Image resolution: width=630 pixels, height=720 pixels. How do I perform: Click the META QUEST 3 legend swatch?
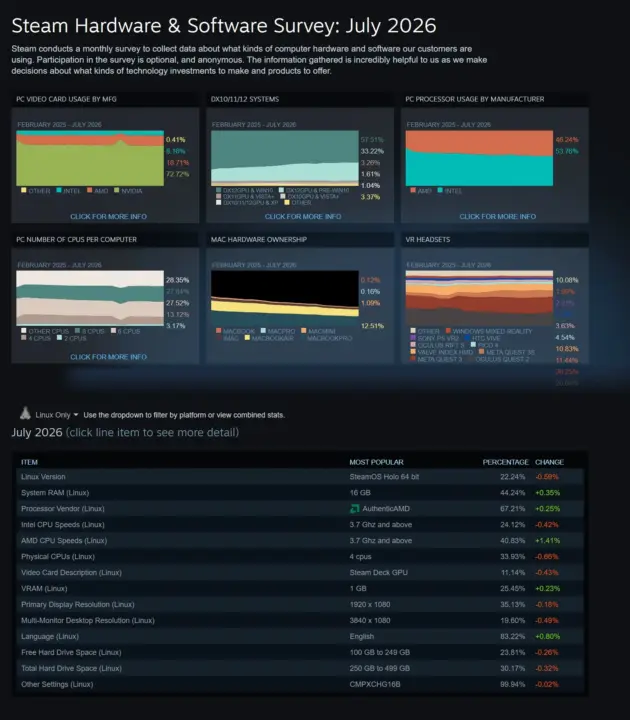point(413,359)
